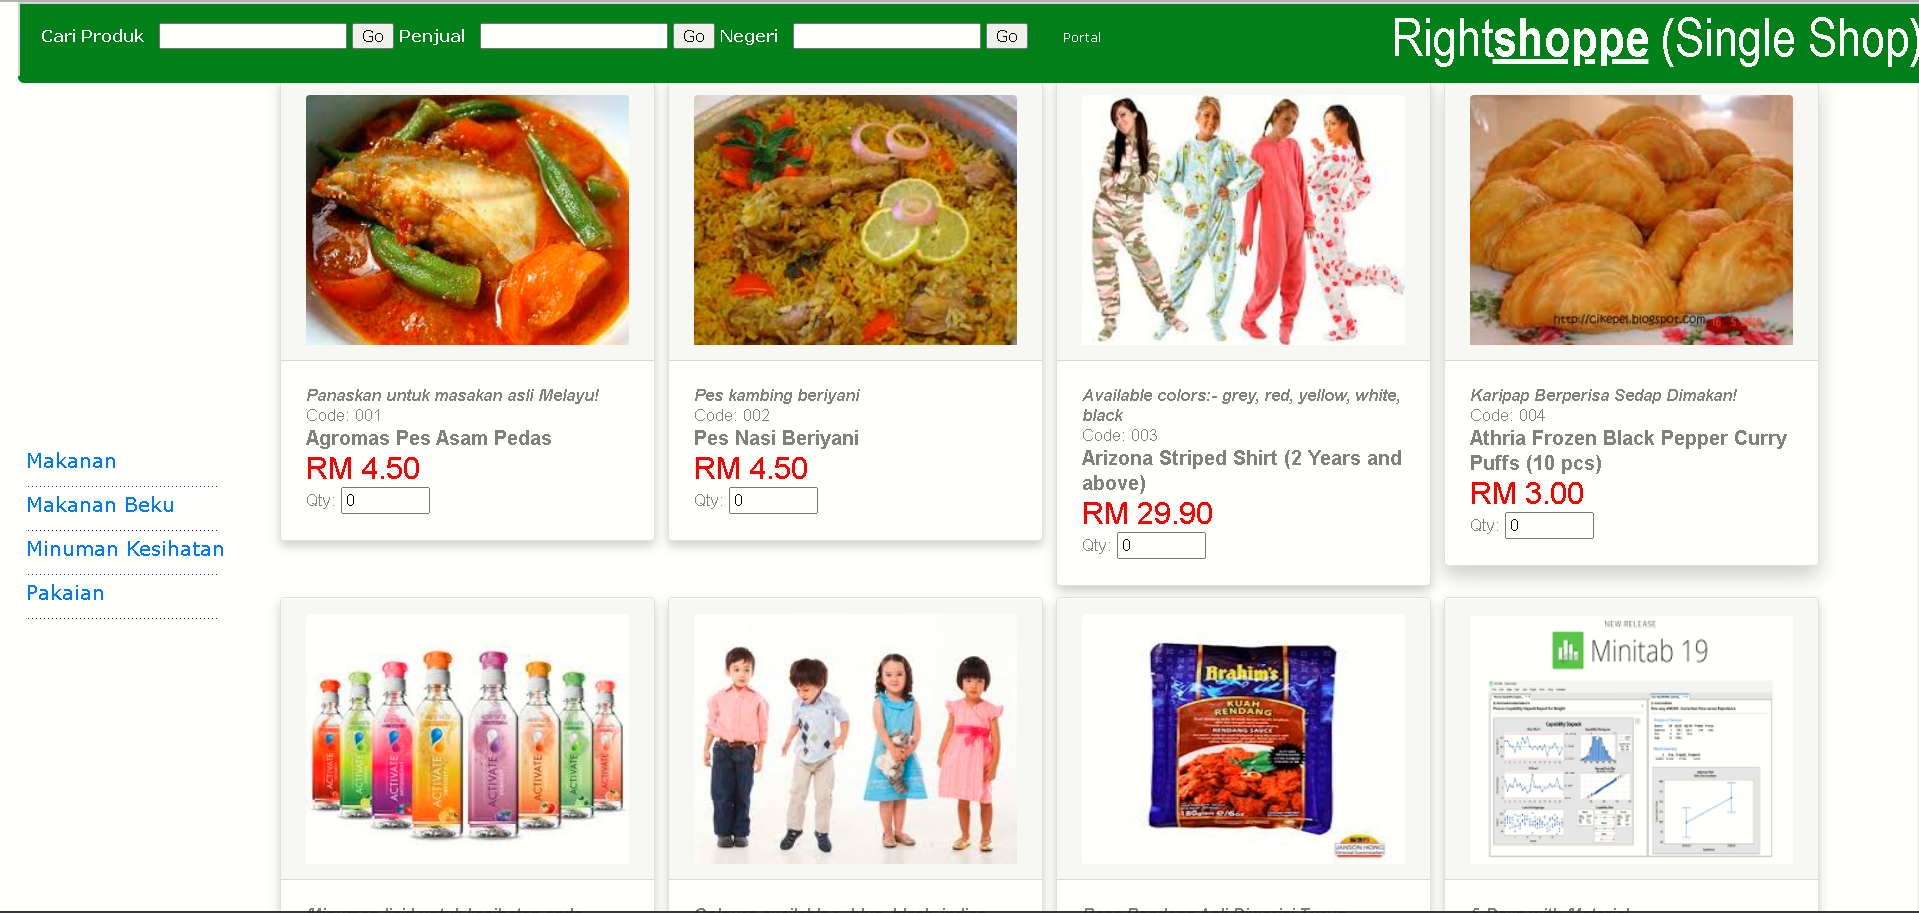Select the Makanan Beku category
1919x913 pixels.
pyautogui.click(x=100, y=505)
